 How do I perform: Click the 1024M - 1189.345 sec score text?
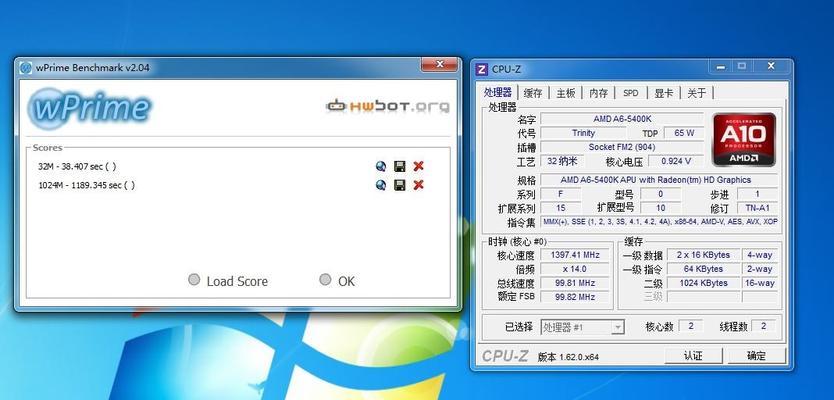[x=87, y=185]
